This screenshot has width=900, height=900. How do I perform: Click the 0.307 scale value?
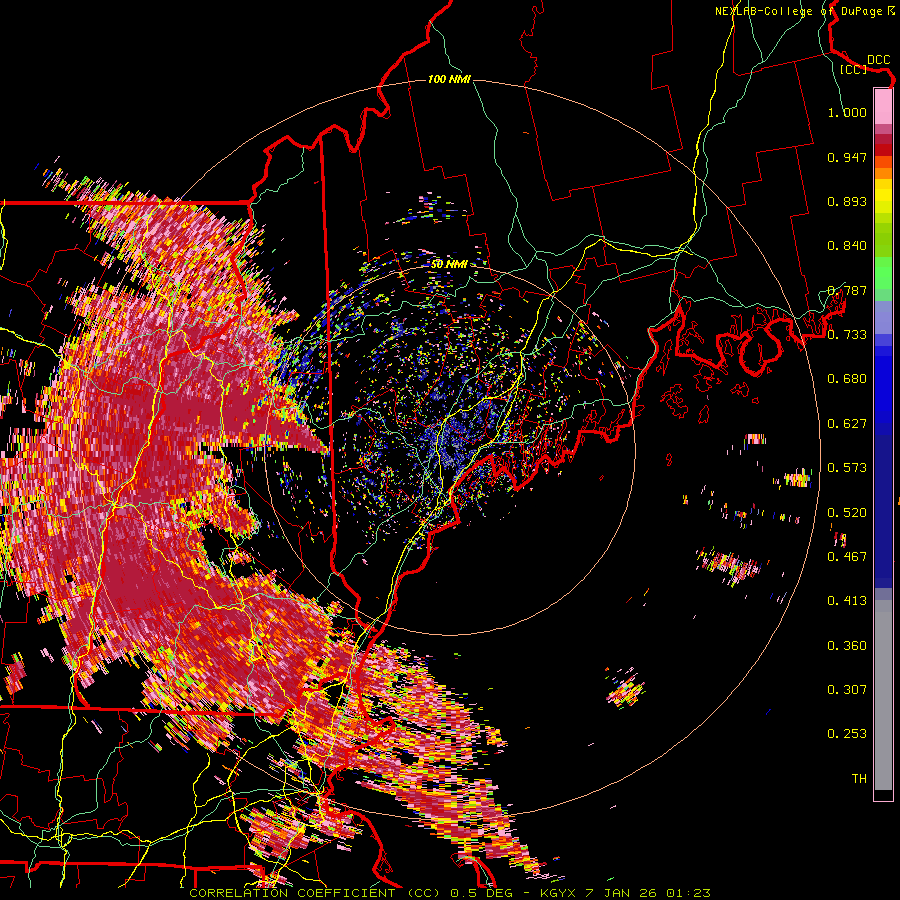pos(847,690)
